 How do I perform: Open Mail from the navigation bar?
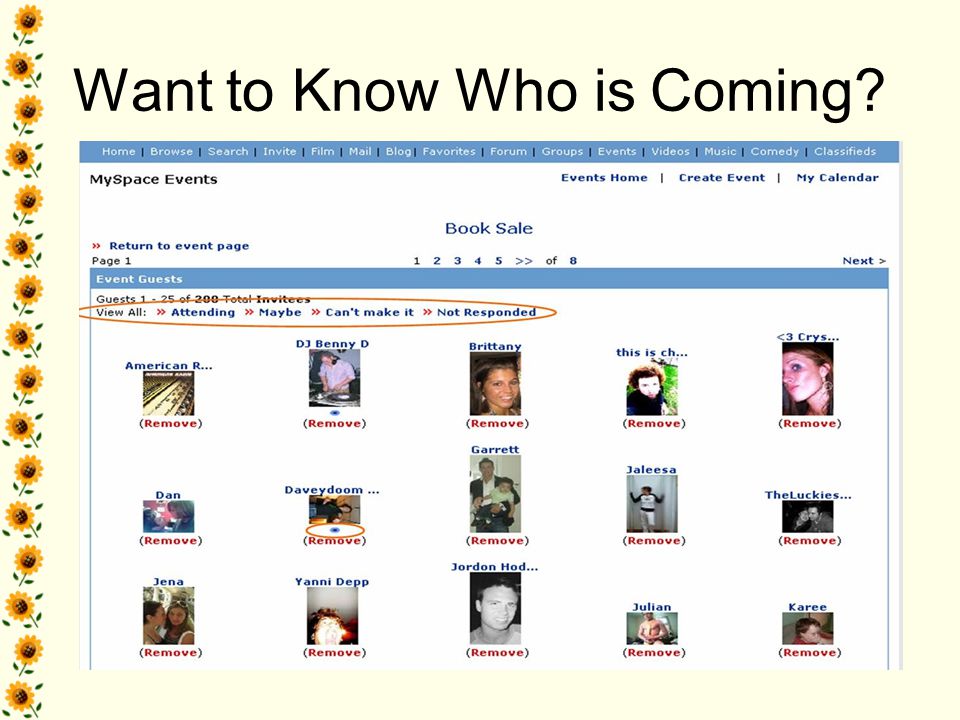[360, 151]
